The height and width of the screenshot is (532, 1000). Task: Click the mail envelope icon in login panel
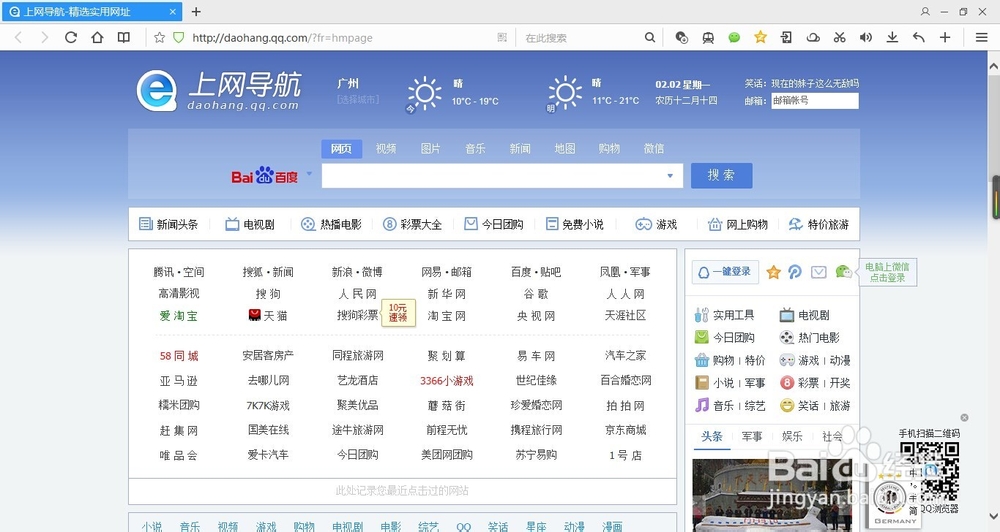coord(819,272)
